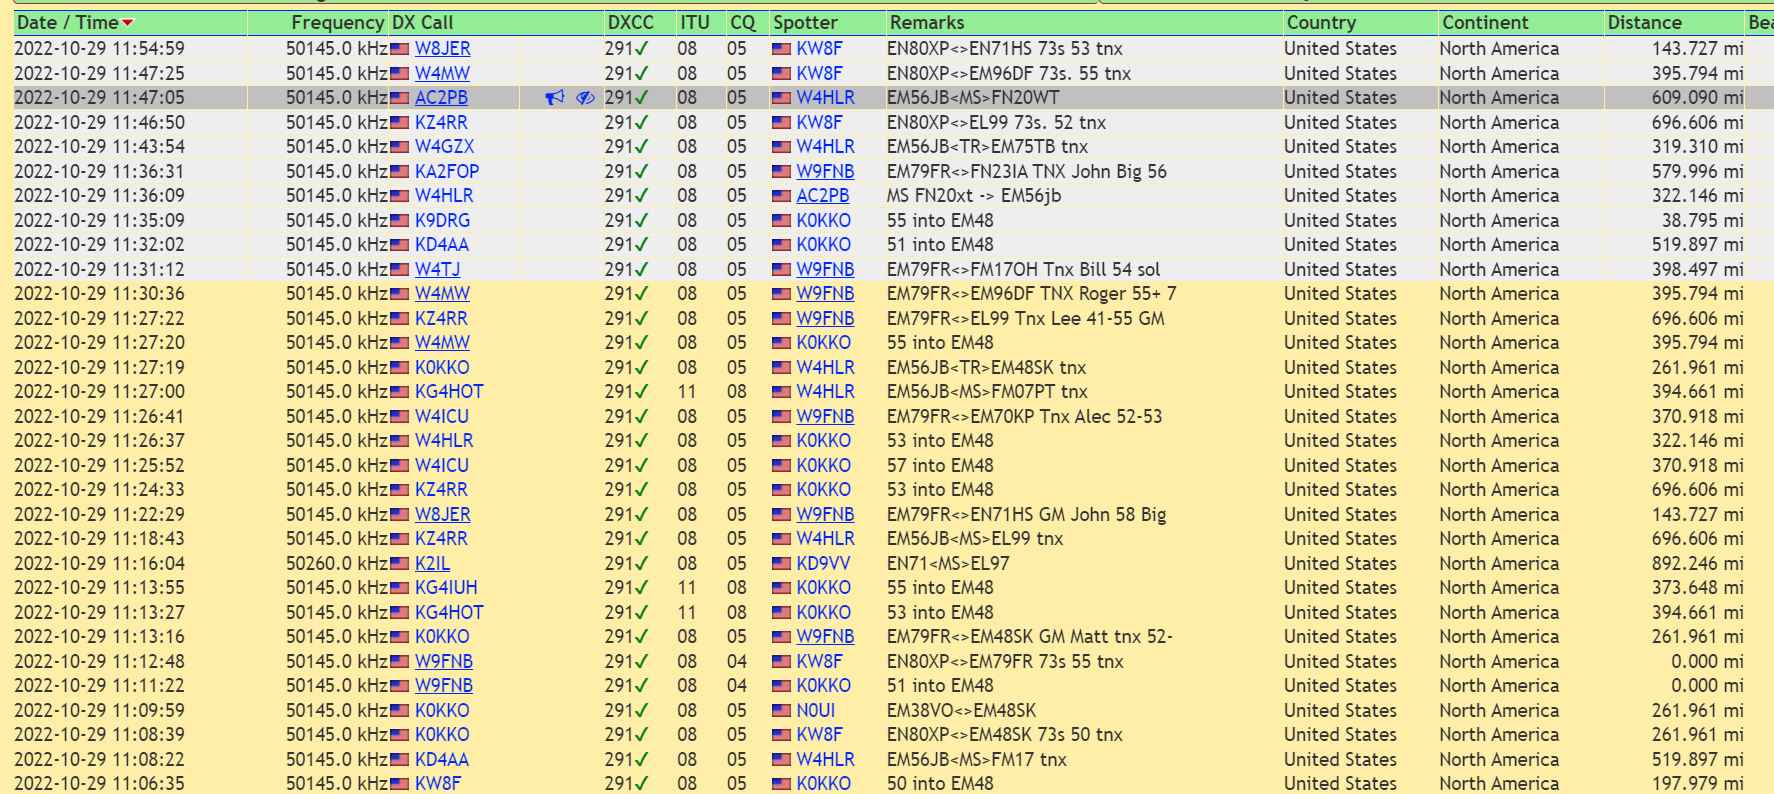Click the flag icon before K9DRG call
The image size is (1774, 794).
click(400, 220)
